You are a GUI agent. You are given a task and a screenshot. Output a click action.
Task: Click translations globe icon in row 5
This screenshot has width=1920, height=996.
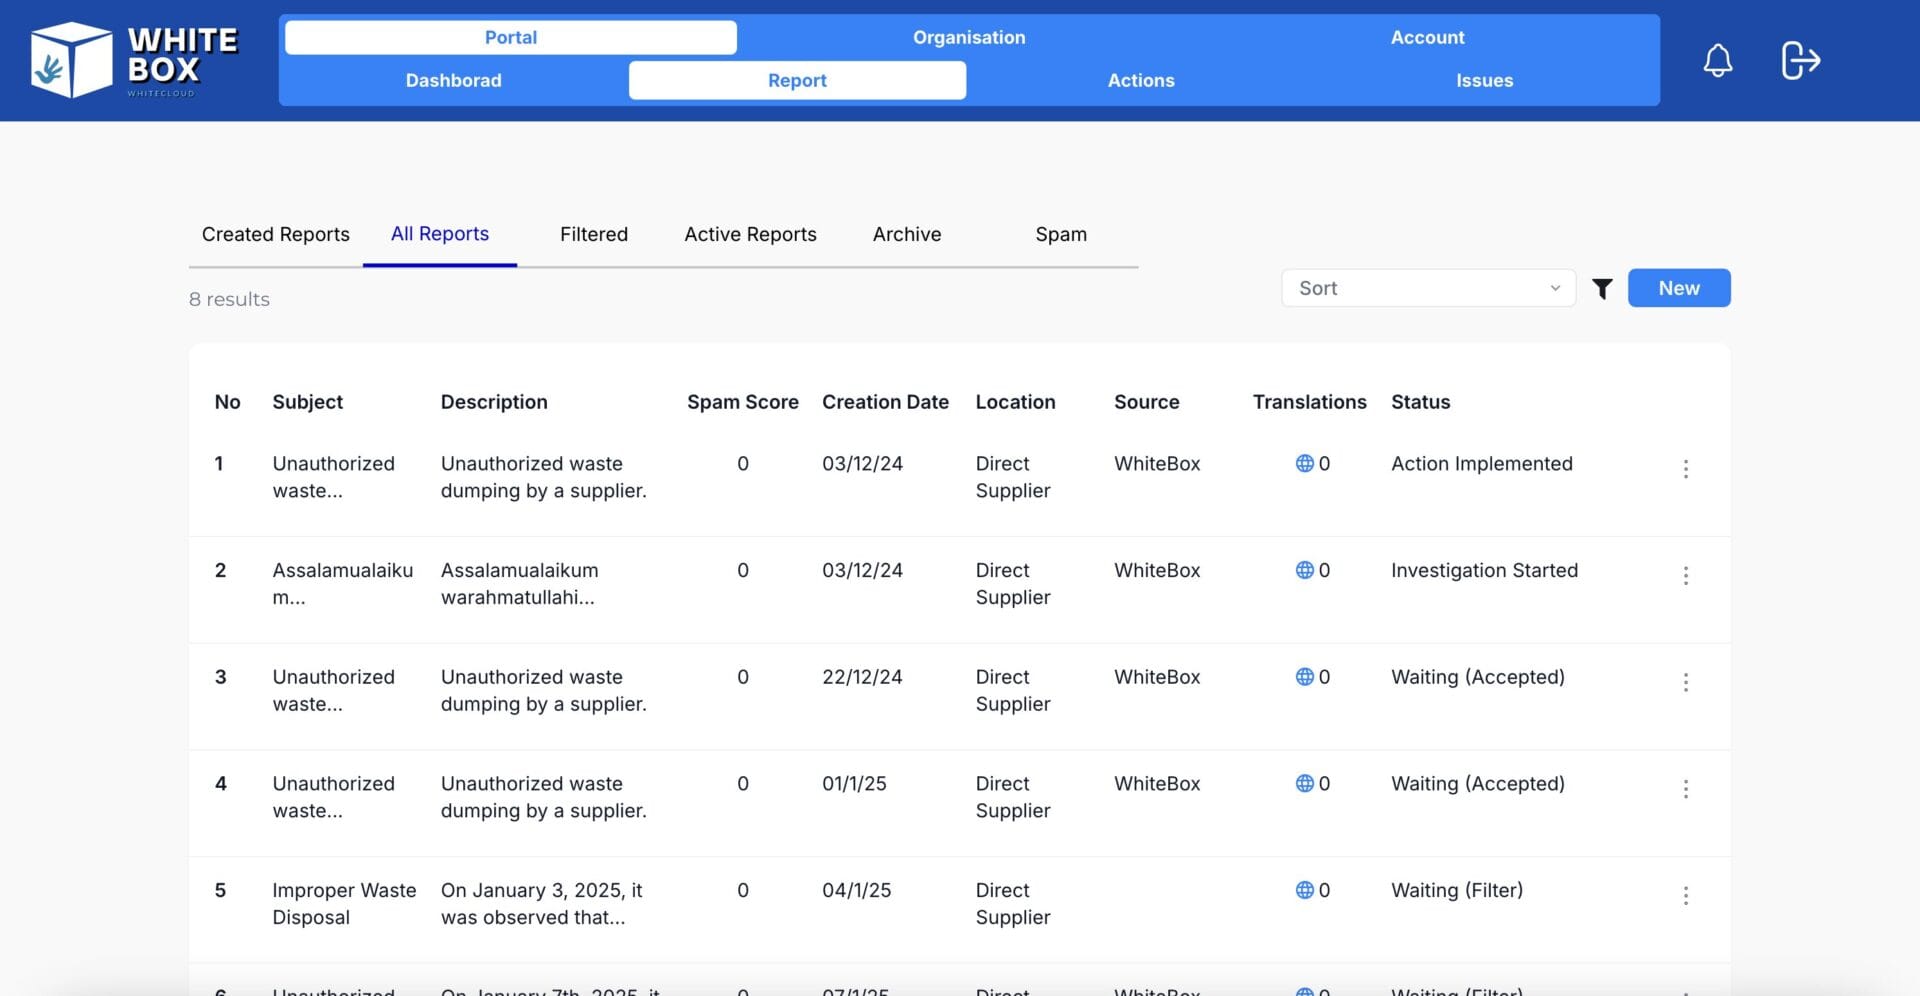pos(1304,890)
